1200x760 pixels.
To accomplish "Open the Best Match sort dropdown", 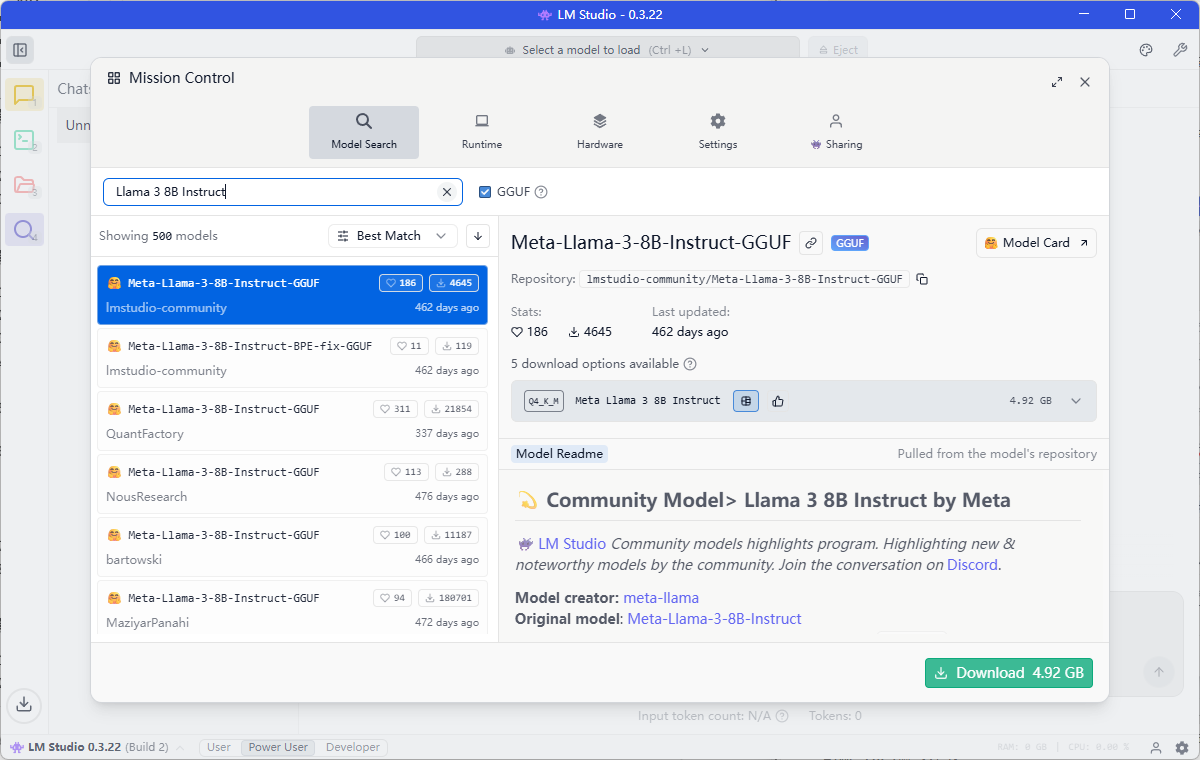I will [393, 236].
